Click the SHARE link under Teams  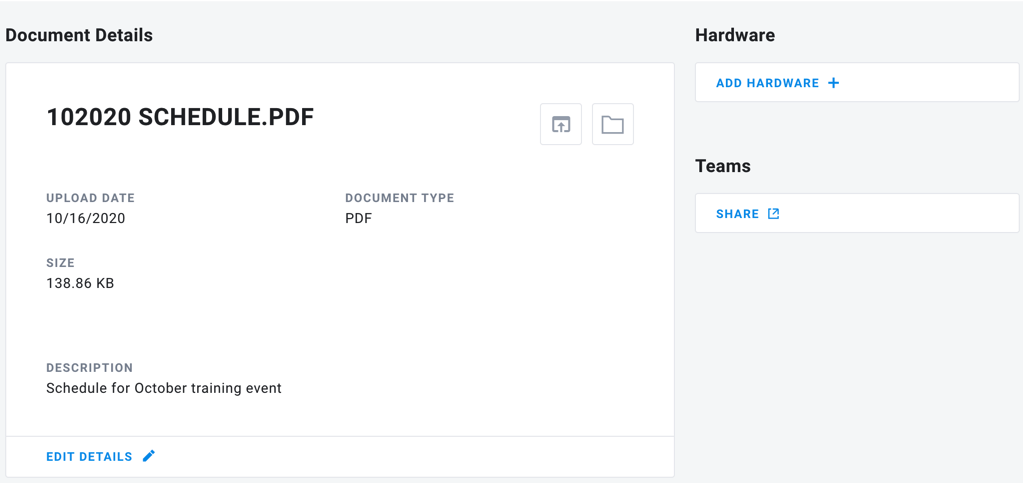[737, 213]
